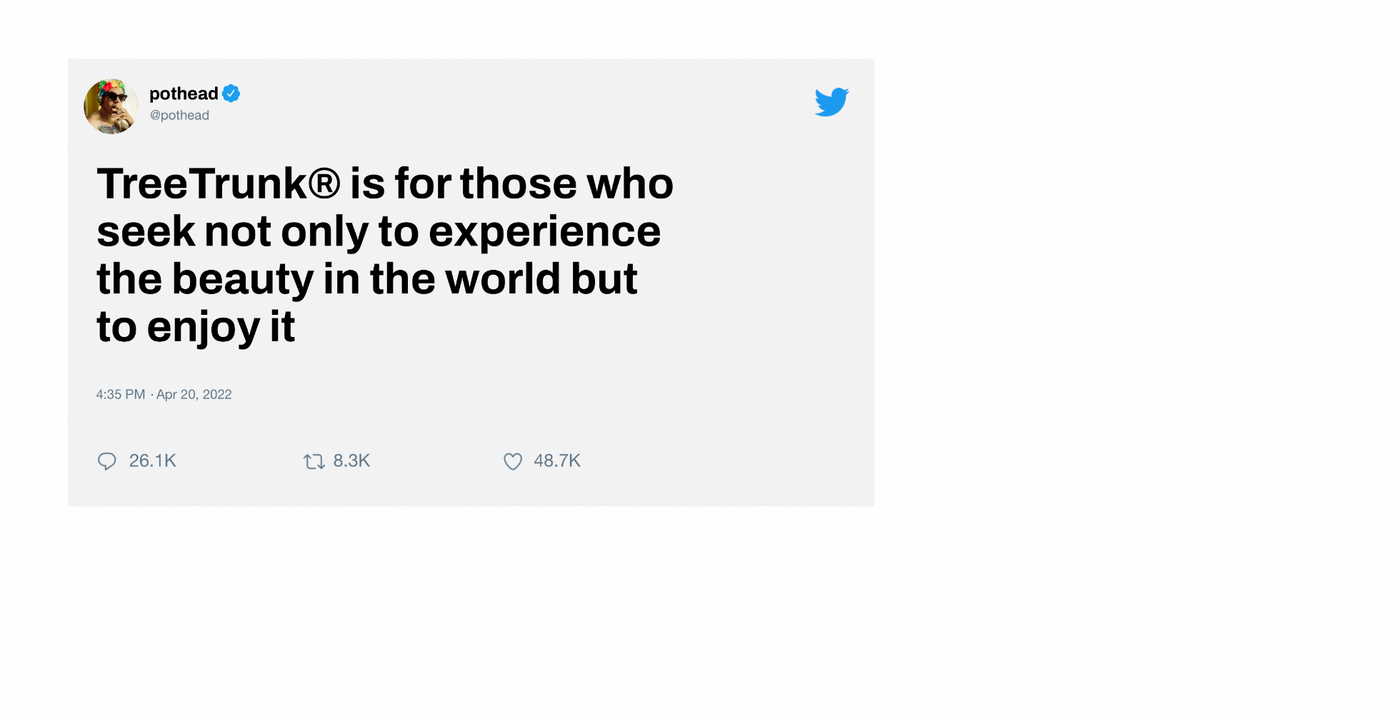This screenshot has height=714, width=1400.
Task: Click the tweet's last line "to enjoy it"
Action: click(196, 327)
